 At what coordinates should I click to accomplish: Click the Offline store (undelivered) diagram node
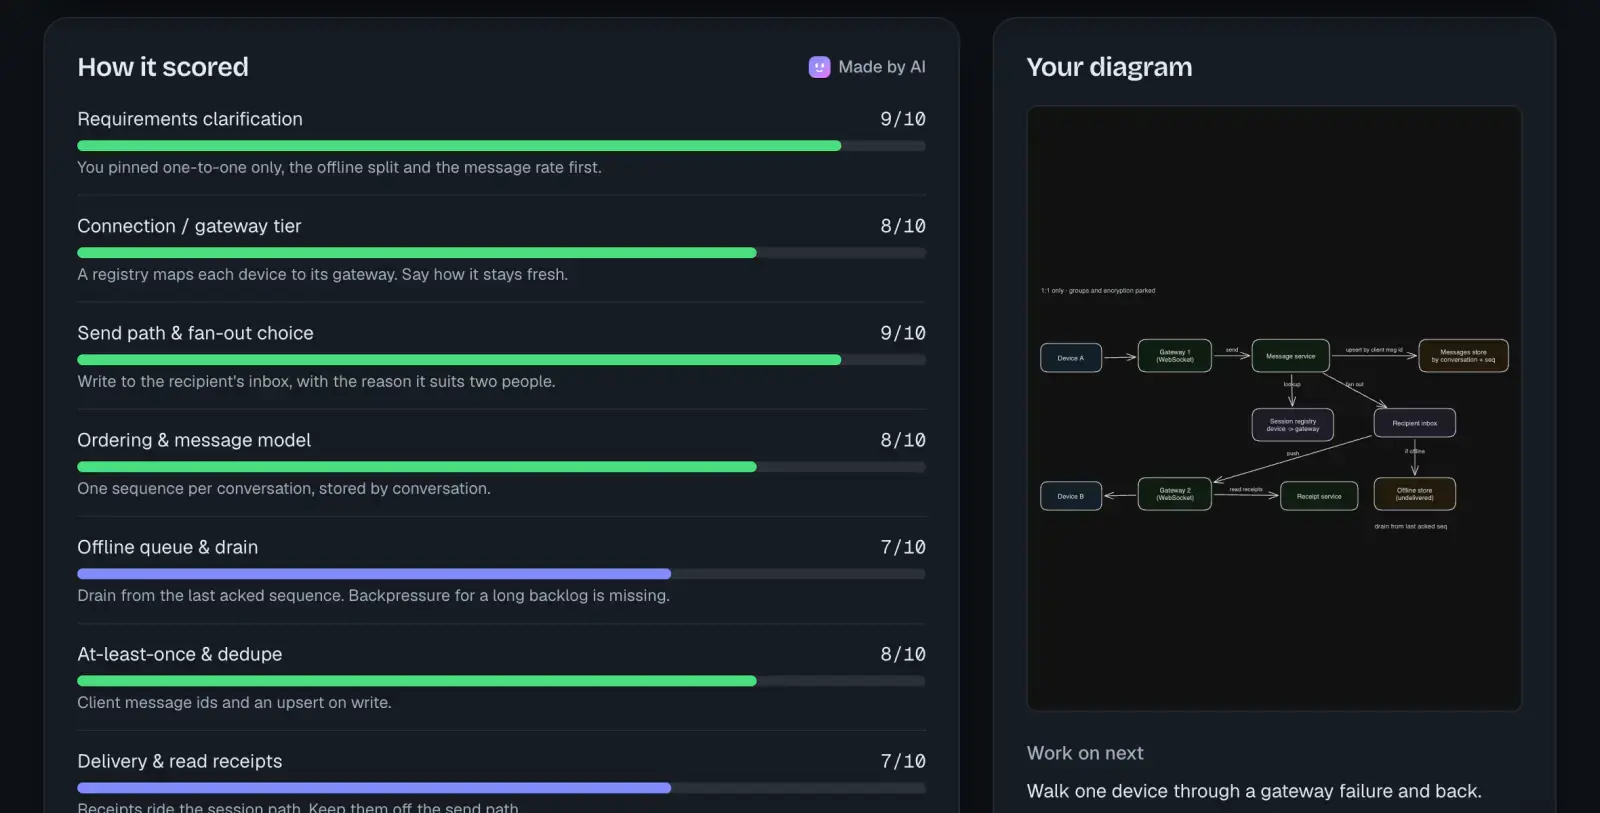click(1415, 494)
